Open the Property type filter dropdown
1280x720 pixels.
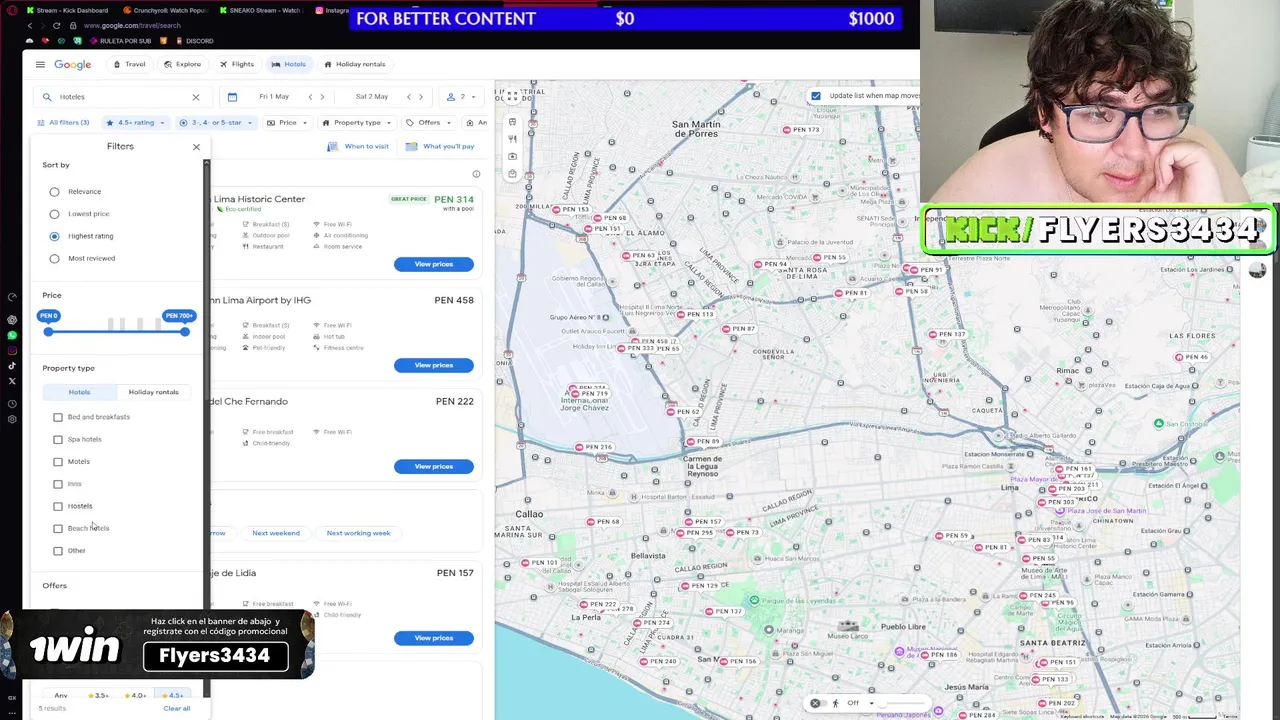(x=357, y=123)
